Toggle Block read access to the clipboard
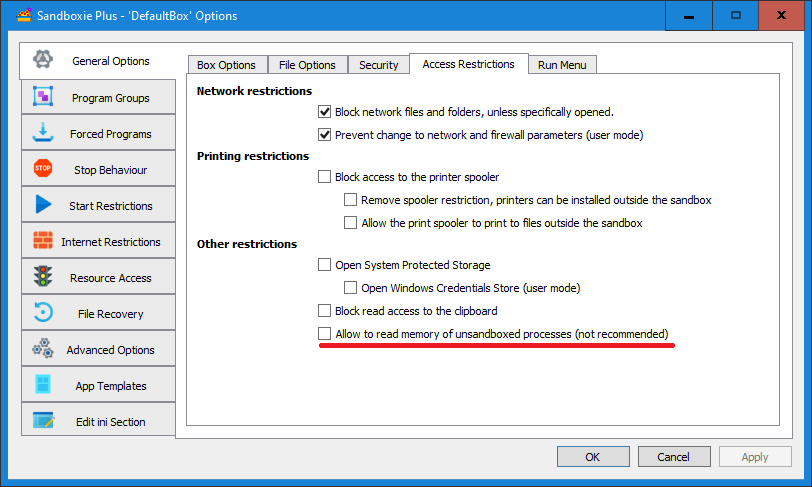 point(324,311)
